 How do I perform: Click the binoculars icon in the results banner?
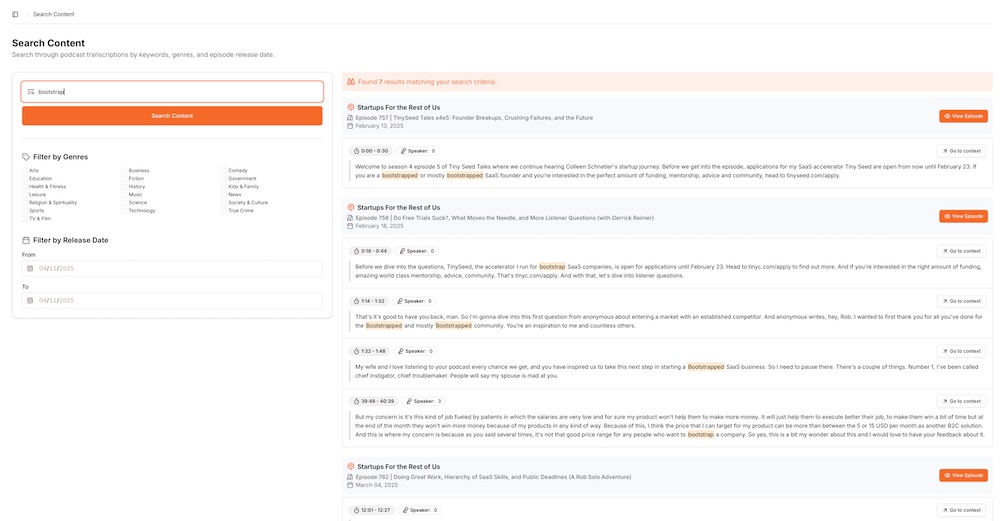pyautogui.click(x=351, y=82)
